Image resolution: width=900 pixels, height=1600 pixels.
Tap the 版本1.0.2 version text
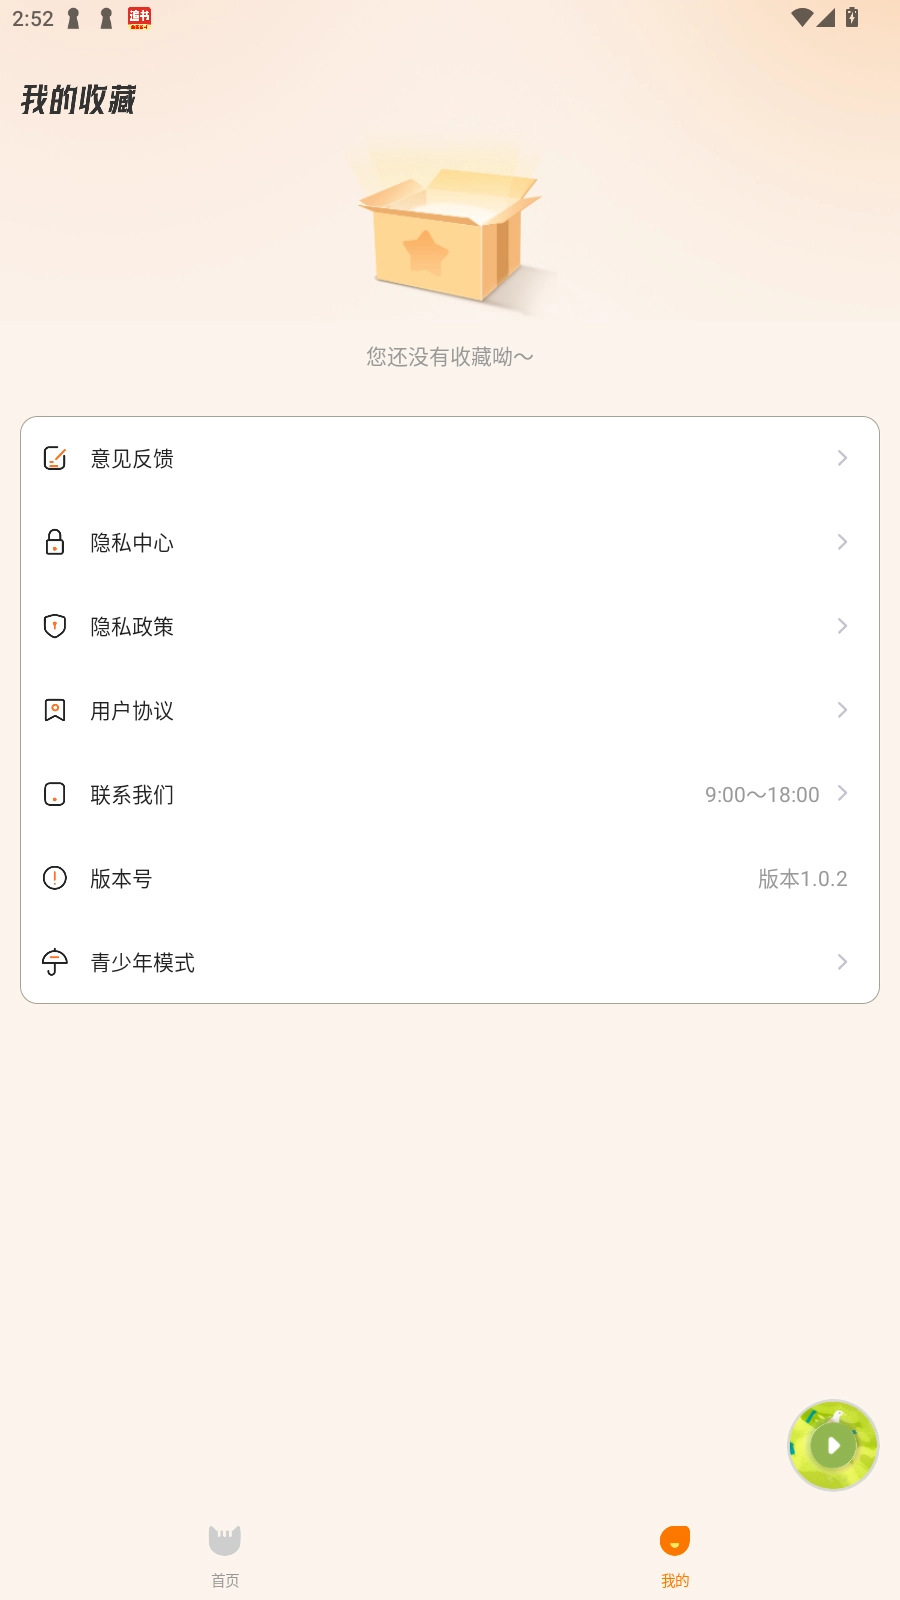pos(802,878)
